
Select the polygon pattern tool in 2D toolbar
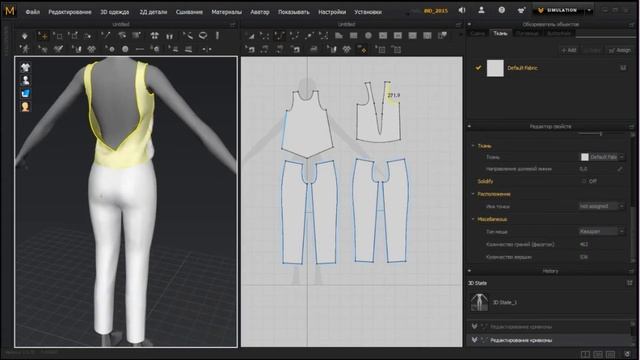338,36
